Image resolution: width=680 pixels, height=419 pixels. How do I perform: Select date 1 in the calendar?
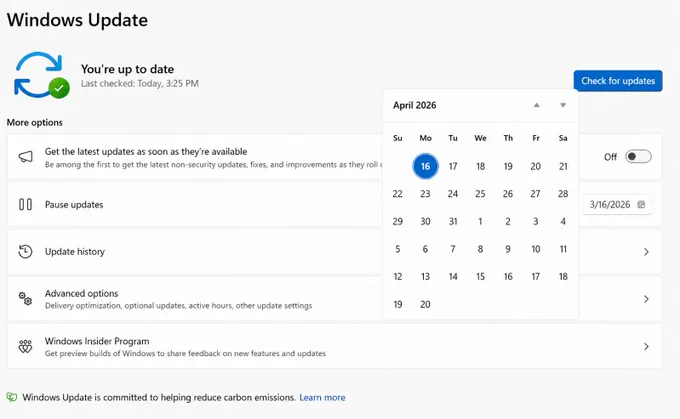point(480,222)
